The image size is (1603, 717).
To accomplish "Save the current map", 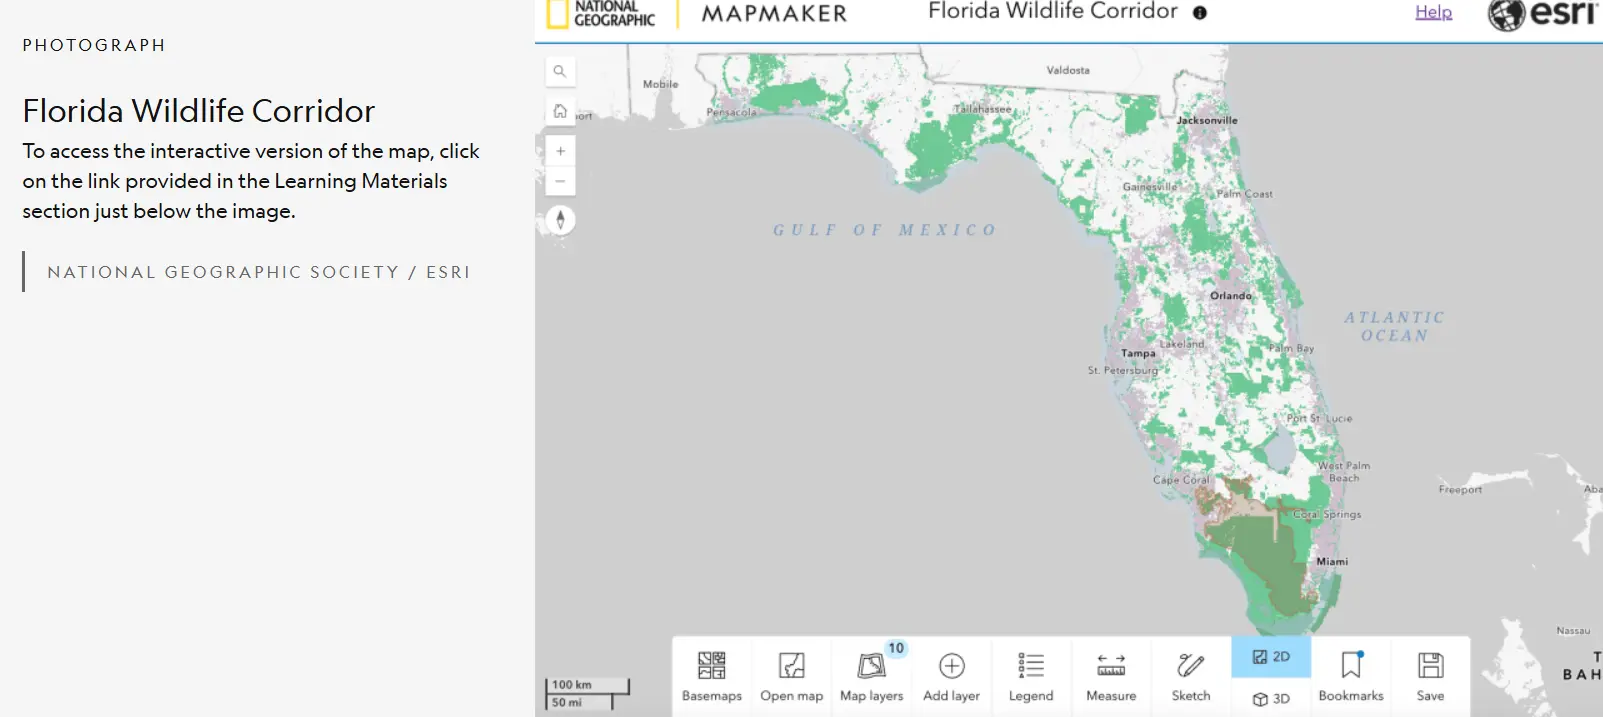I will [x=1430, y=676].
